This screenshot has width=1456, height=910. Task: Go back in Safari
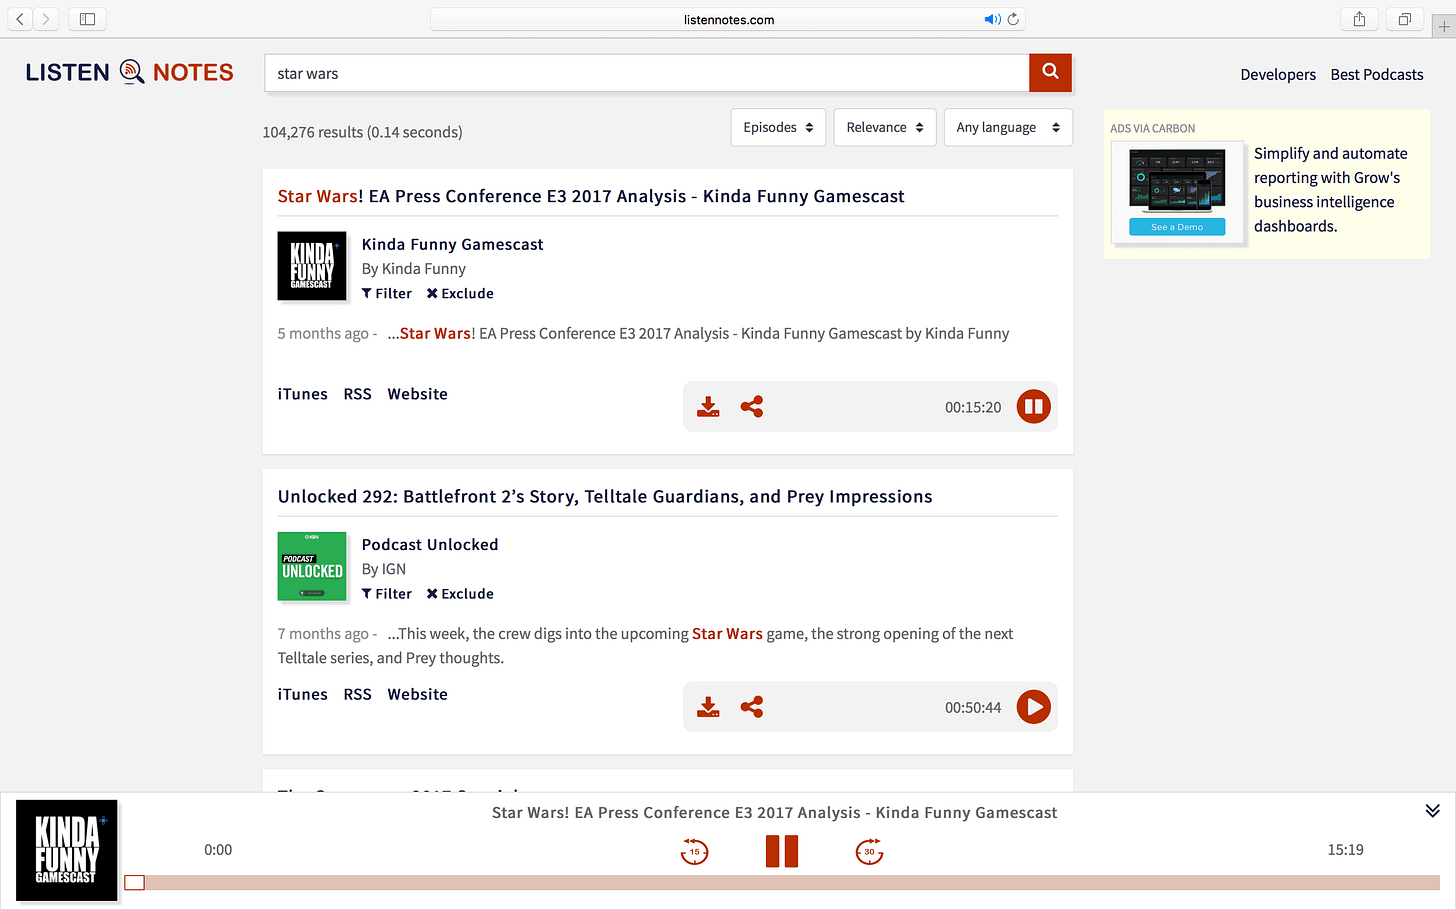(20, 19)
